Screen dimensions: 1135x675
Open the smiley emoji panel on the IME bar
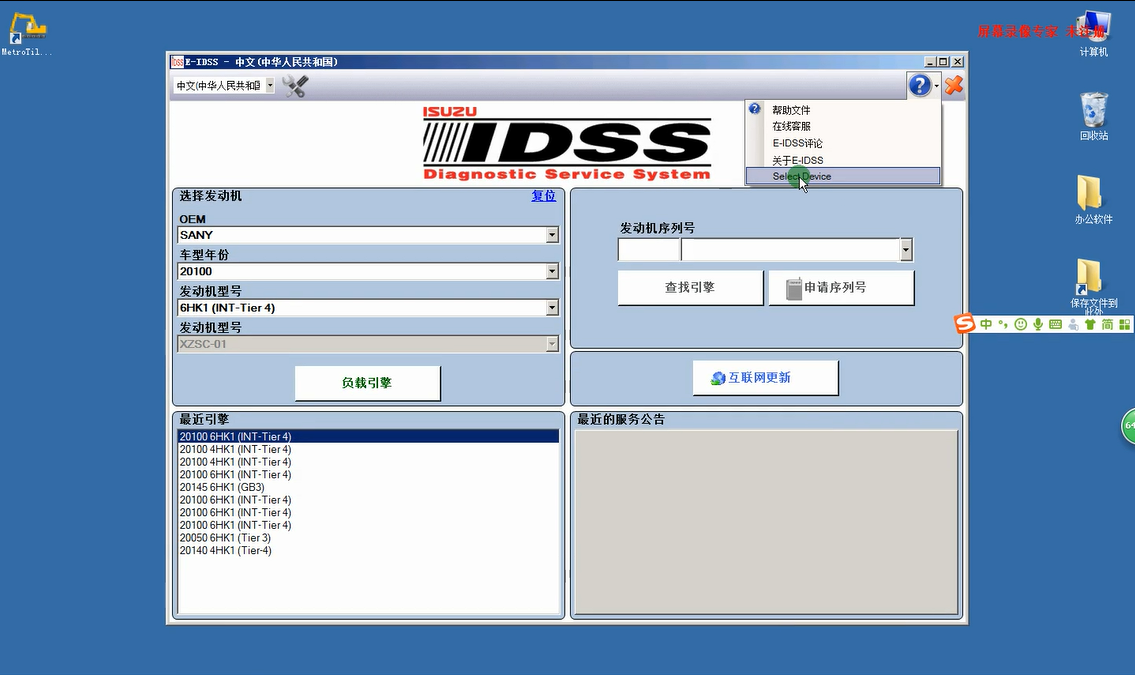point(1021,324)
